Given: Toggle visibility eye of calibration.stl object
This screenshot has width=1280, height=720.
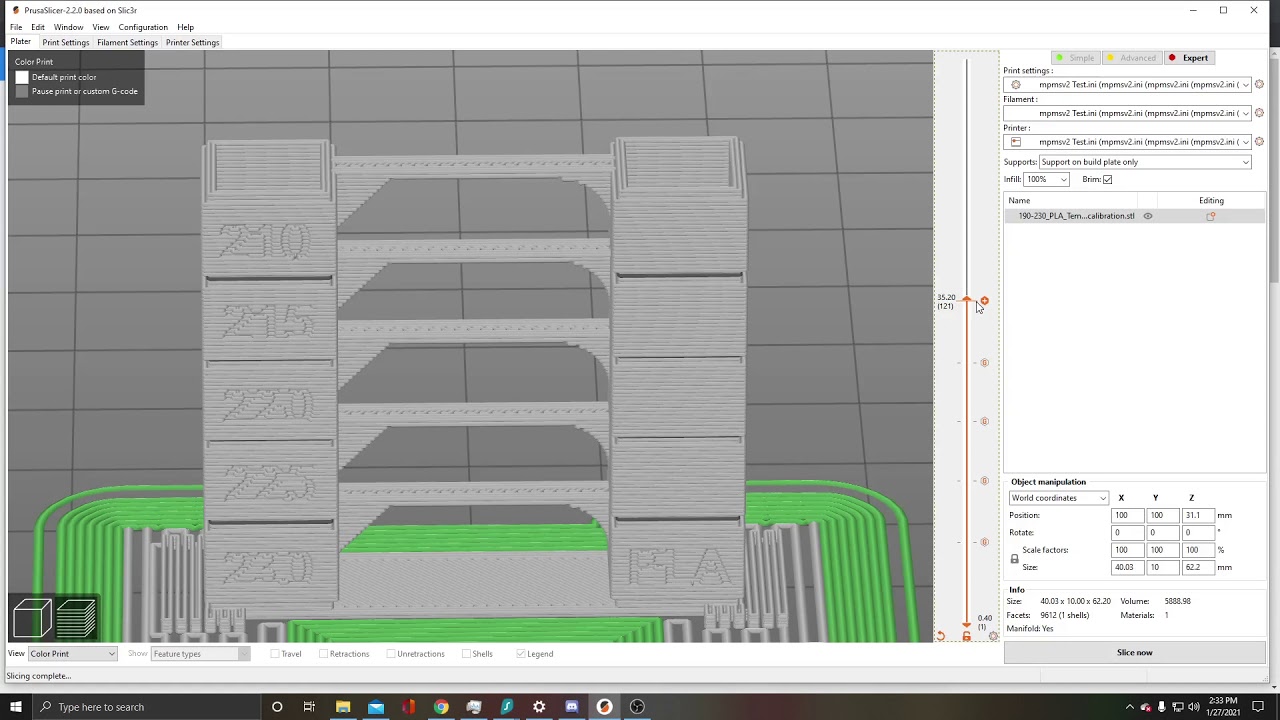Looking at the screenshot, I should [1148, 216].
